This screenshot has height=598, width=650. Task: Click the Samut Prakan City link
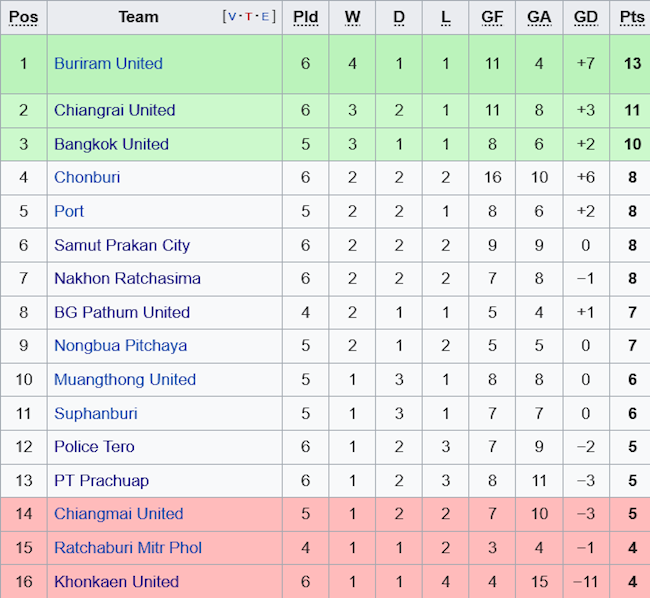coord(121,245)
